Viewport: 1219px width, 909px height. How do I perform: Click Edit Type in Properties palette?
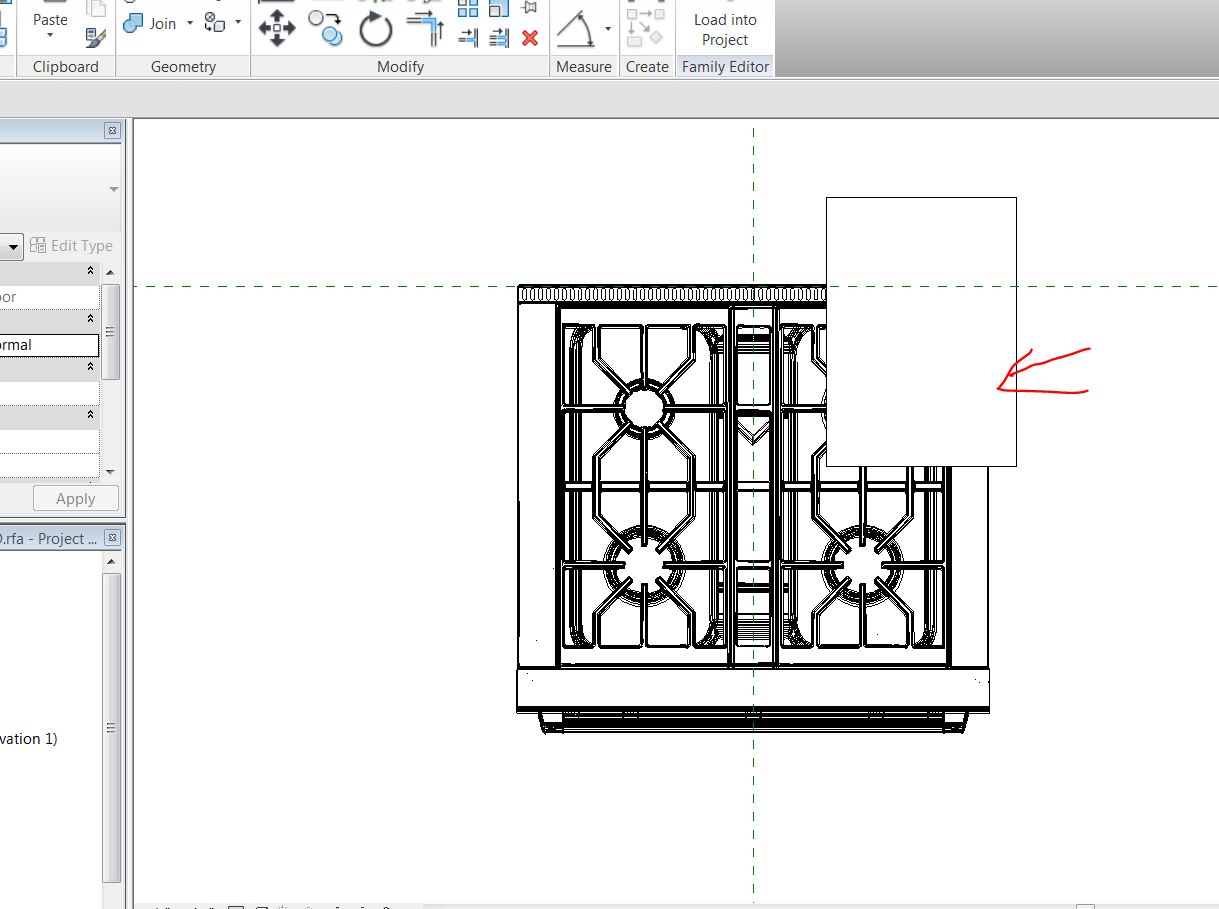(x=72, y=246)
